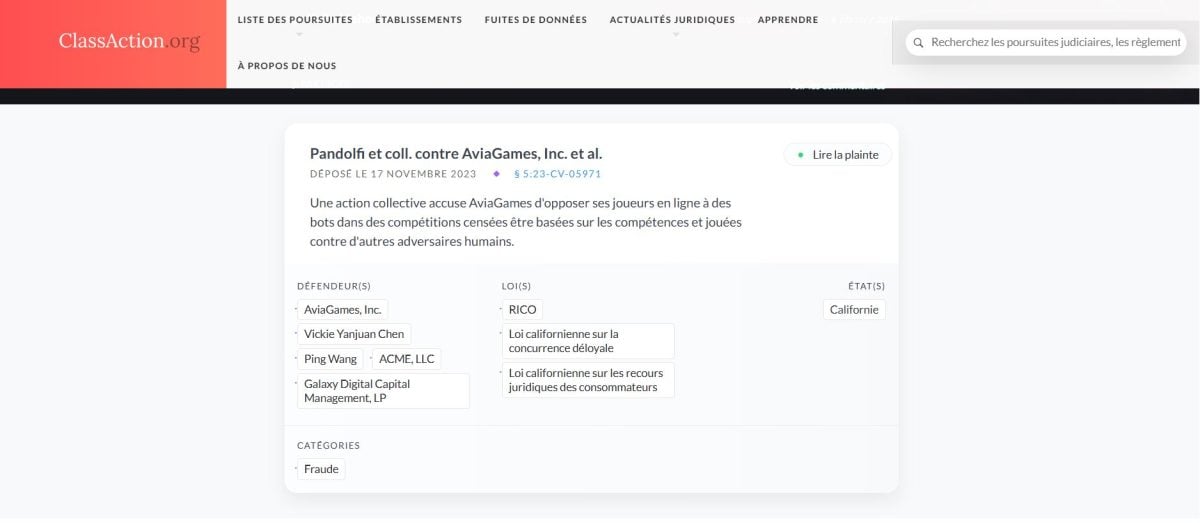Click the Catégories heading
Image resolution: width=1200 pixels, height=523 pixels.
[328, 446]
